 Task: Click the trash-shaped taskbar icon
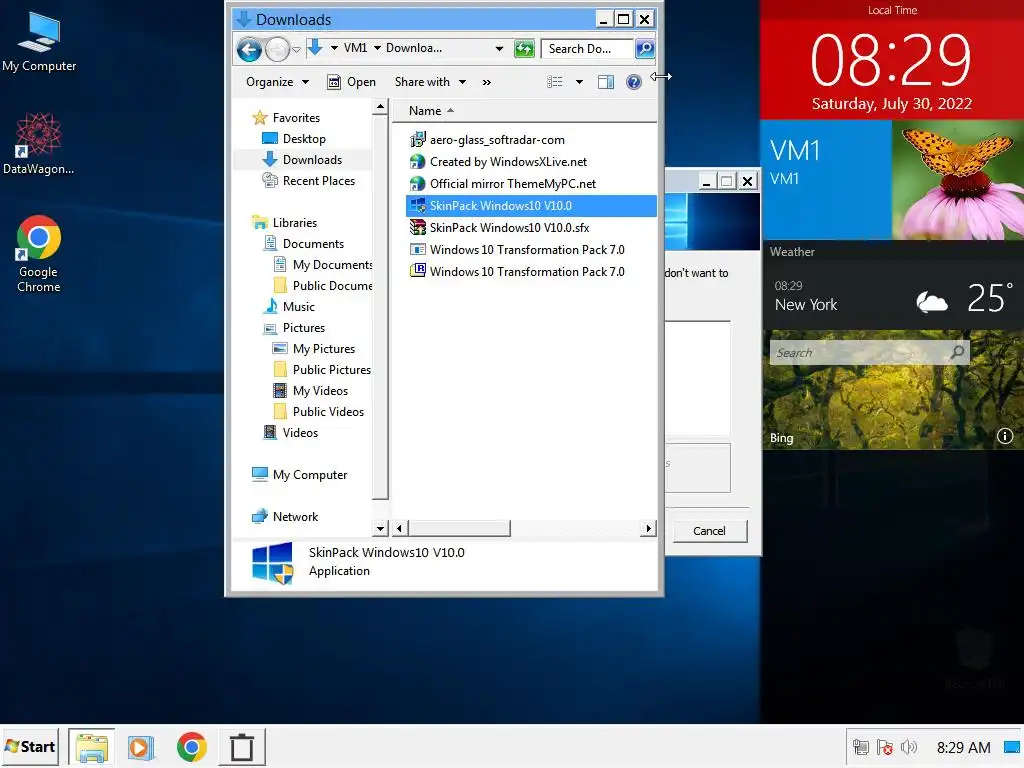tap(242, 747)
